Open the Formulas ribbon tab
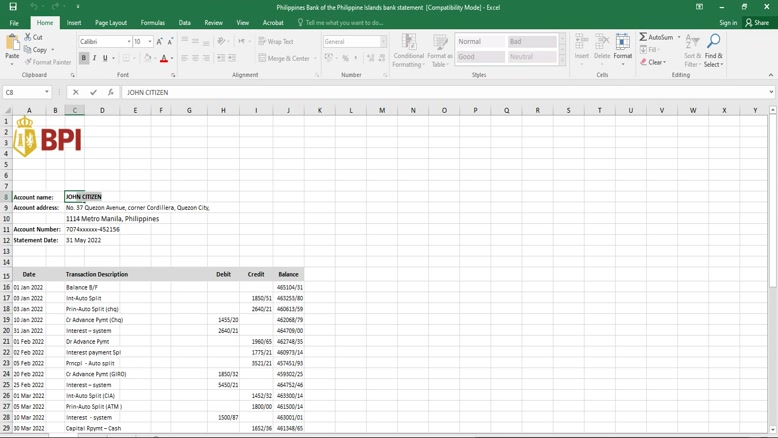This screenshot has height=438, width=778. (153, 22)
